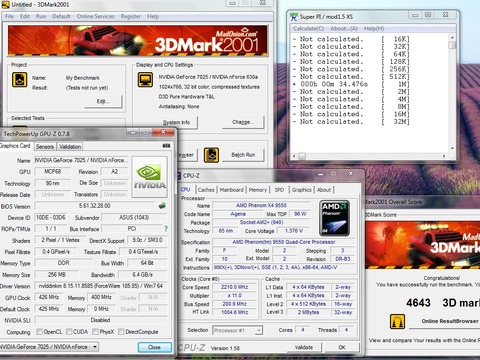Enable the DirectCompute checkbox in GPU-Z
Viewport: 480px width, 360px height.
click(121, 331)
